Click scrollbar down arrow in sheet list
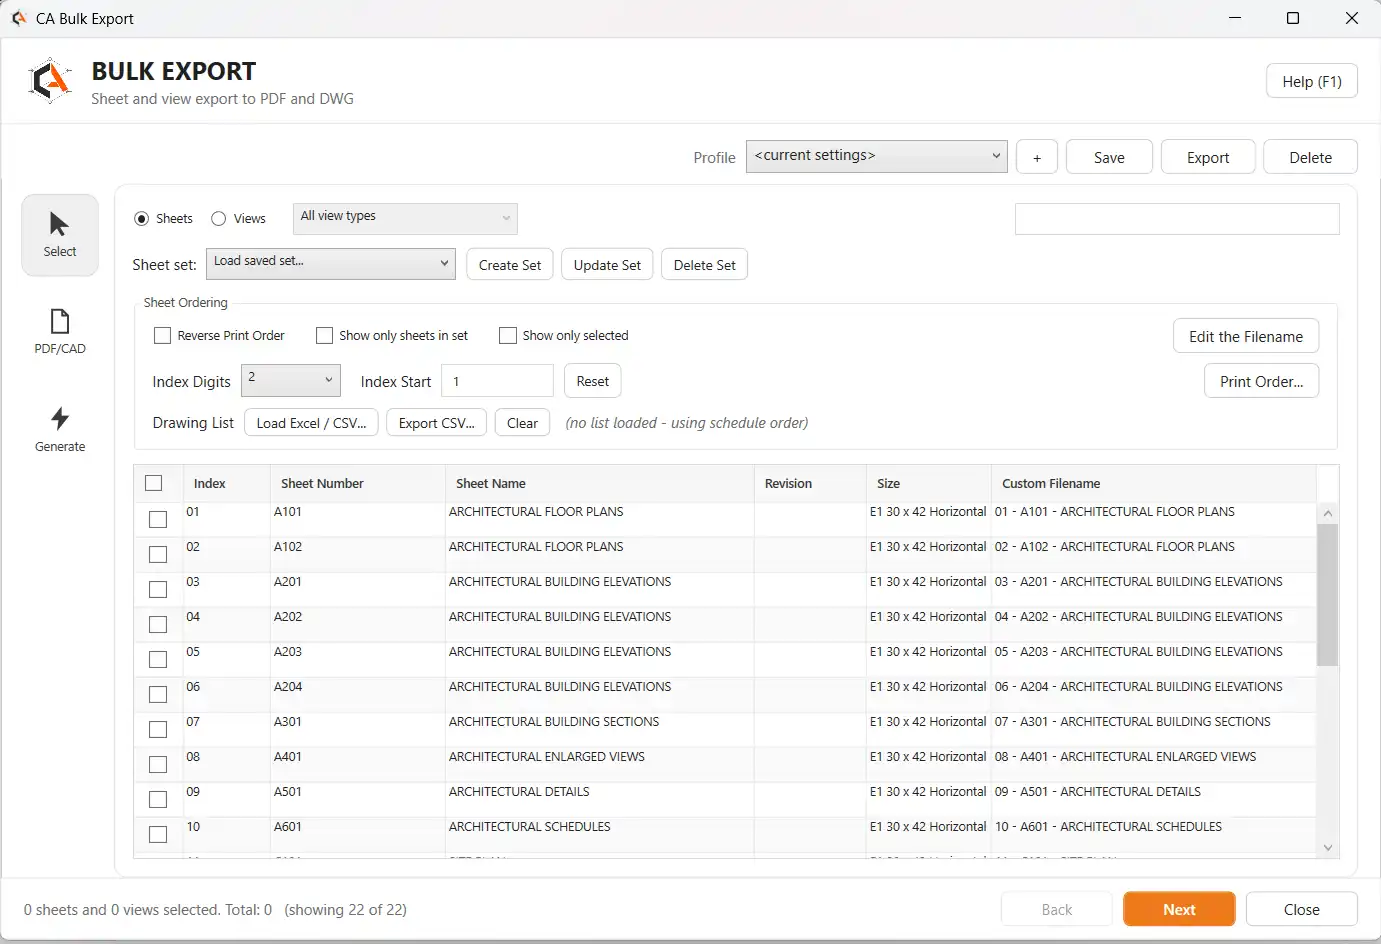Viewport: 1381px width, 944px height. click(1328, 847)
